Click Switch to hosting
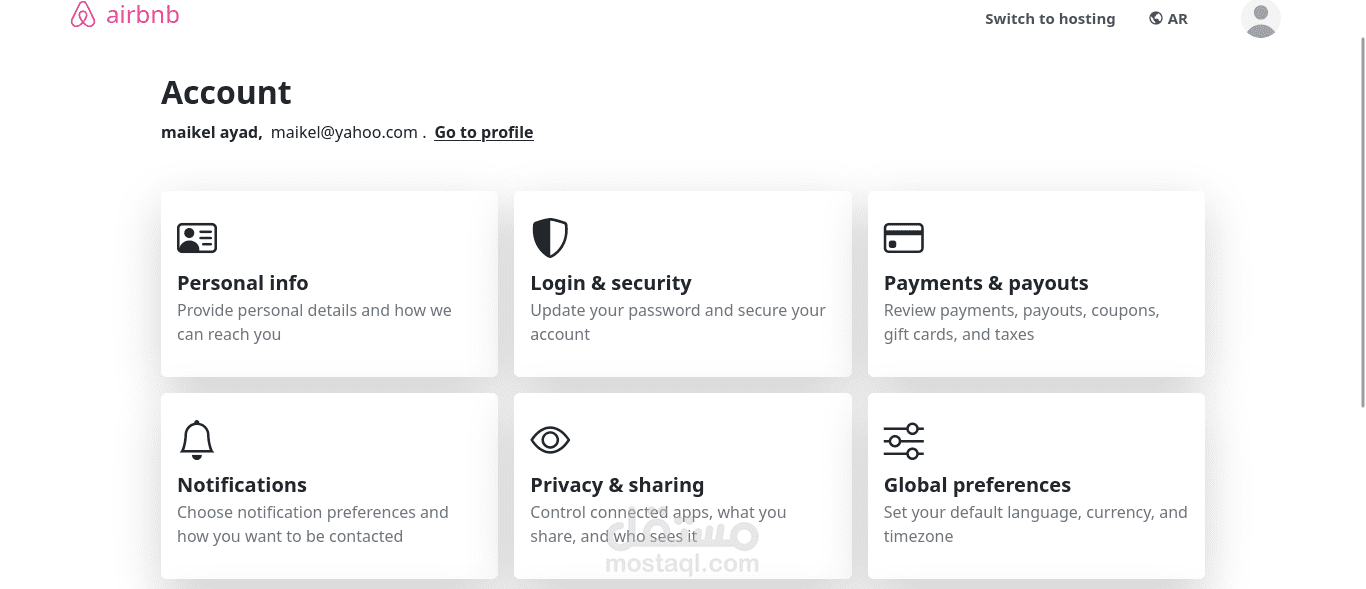Screen dimensions: 1366x589 1050,18
